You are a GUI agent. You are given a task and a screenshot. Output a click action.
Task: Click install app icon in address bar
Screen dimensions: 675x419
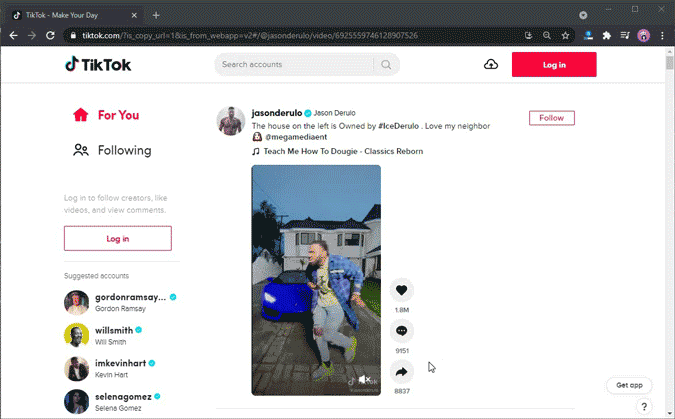[528, 35]
